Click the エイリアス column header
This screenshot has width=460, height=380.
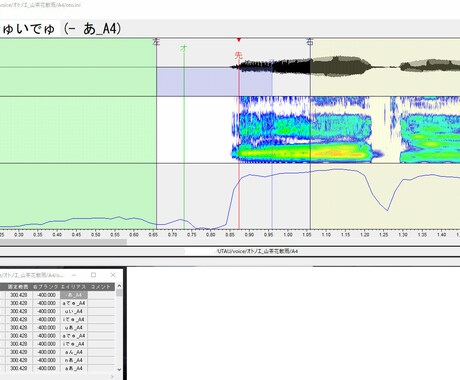point(74,287)
